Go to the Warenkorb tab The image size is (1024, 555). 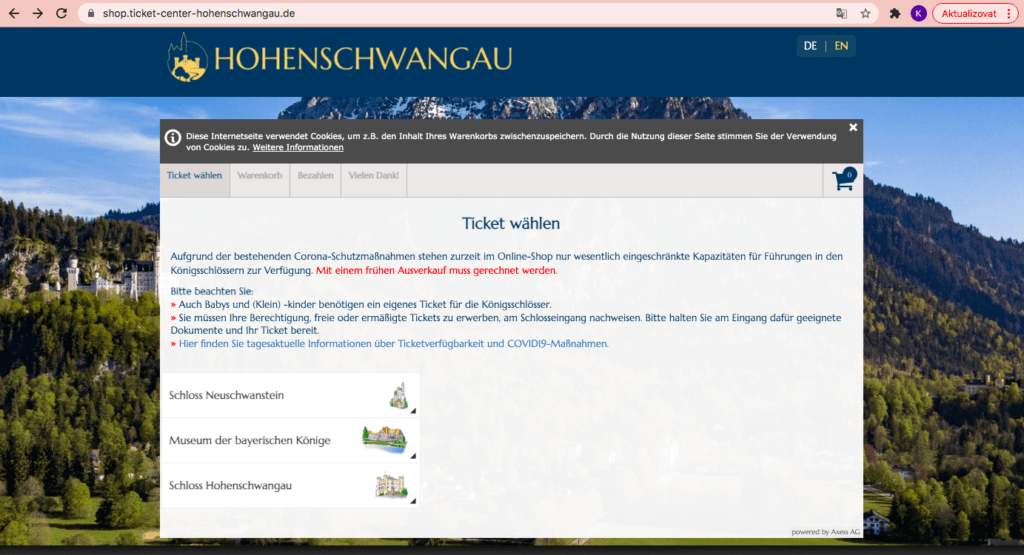tap(260, 176)
